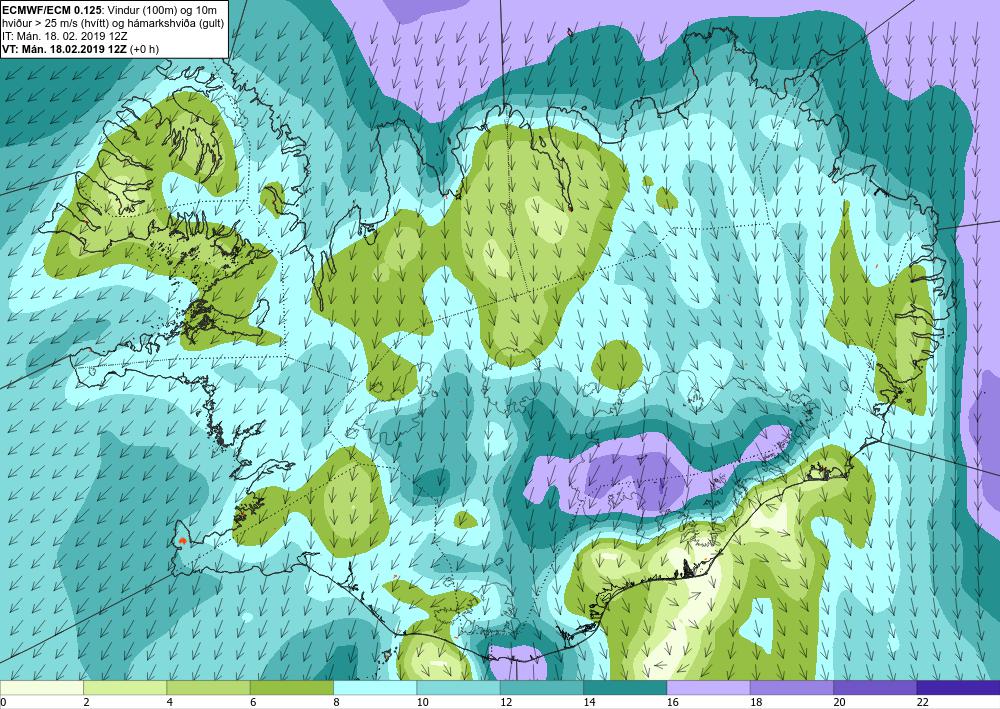This screenshot has height=709, width=1000.
Task: Click the 'IT: Mán. 18. 02. 2019 12Z' line
Action: point(64,36)
